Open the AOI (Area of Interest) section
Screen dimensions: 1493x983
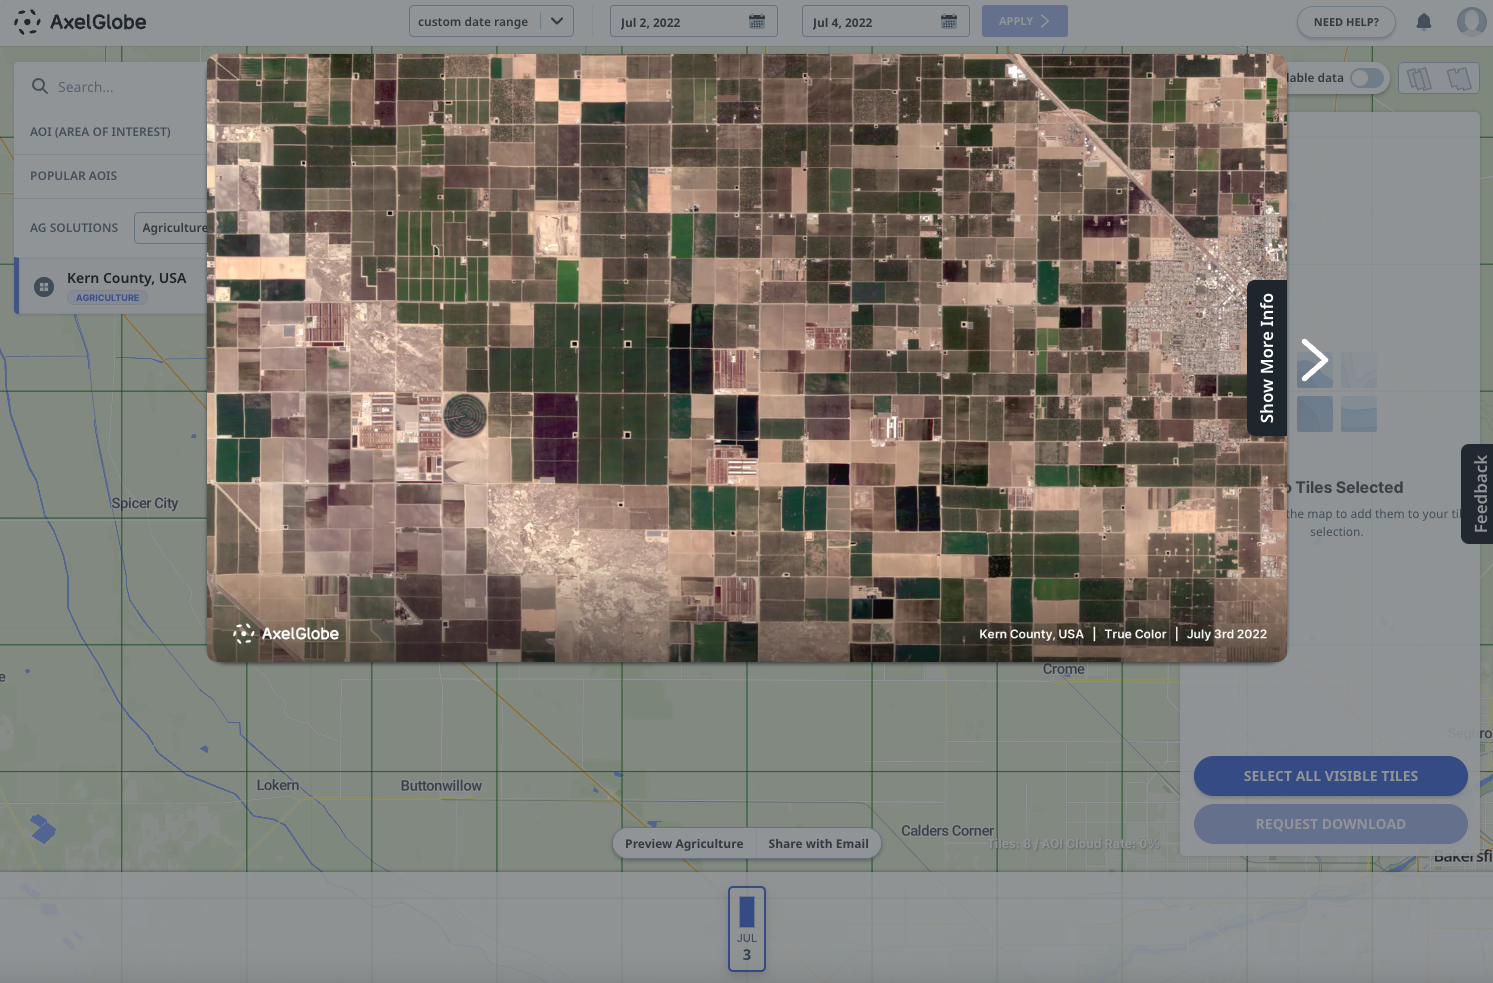point(100,132)
